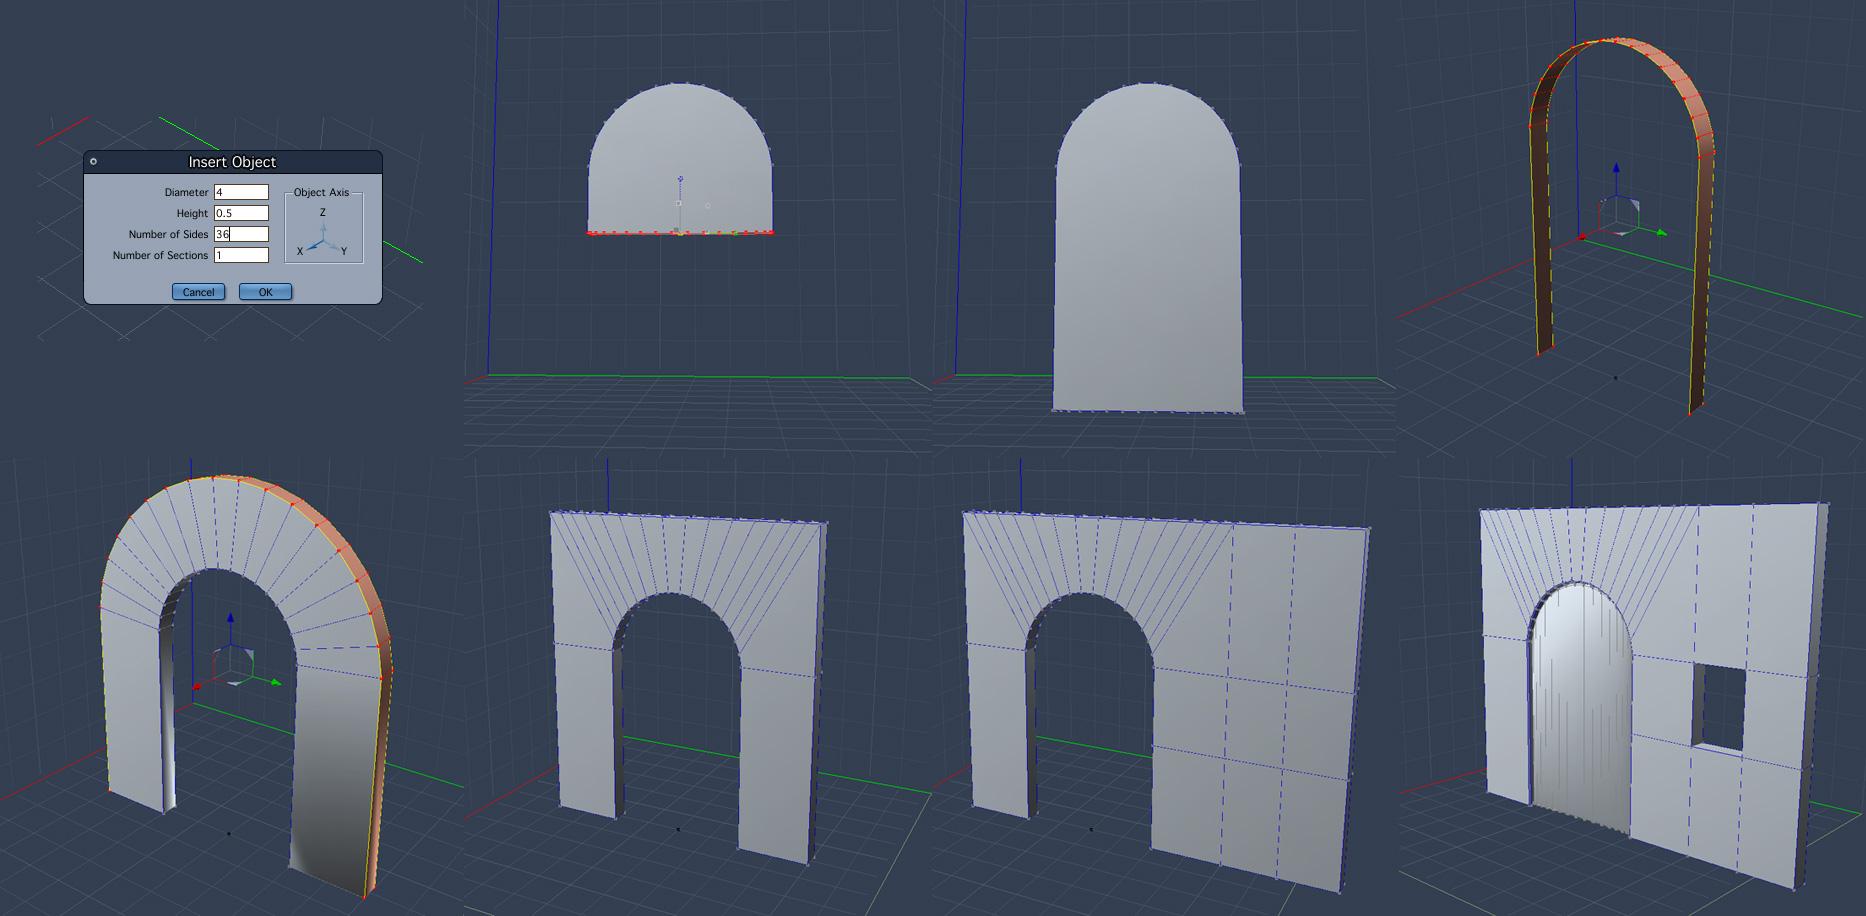
Task: Click the "Number of Sides" label
Action: pyautogui.click(x=168, y=234)
